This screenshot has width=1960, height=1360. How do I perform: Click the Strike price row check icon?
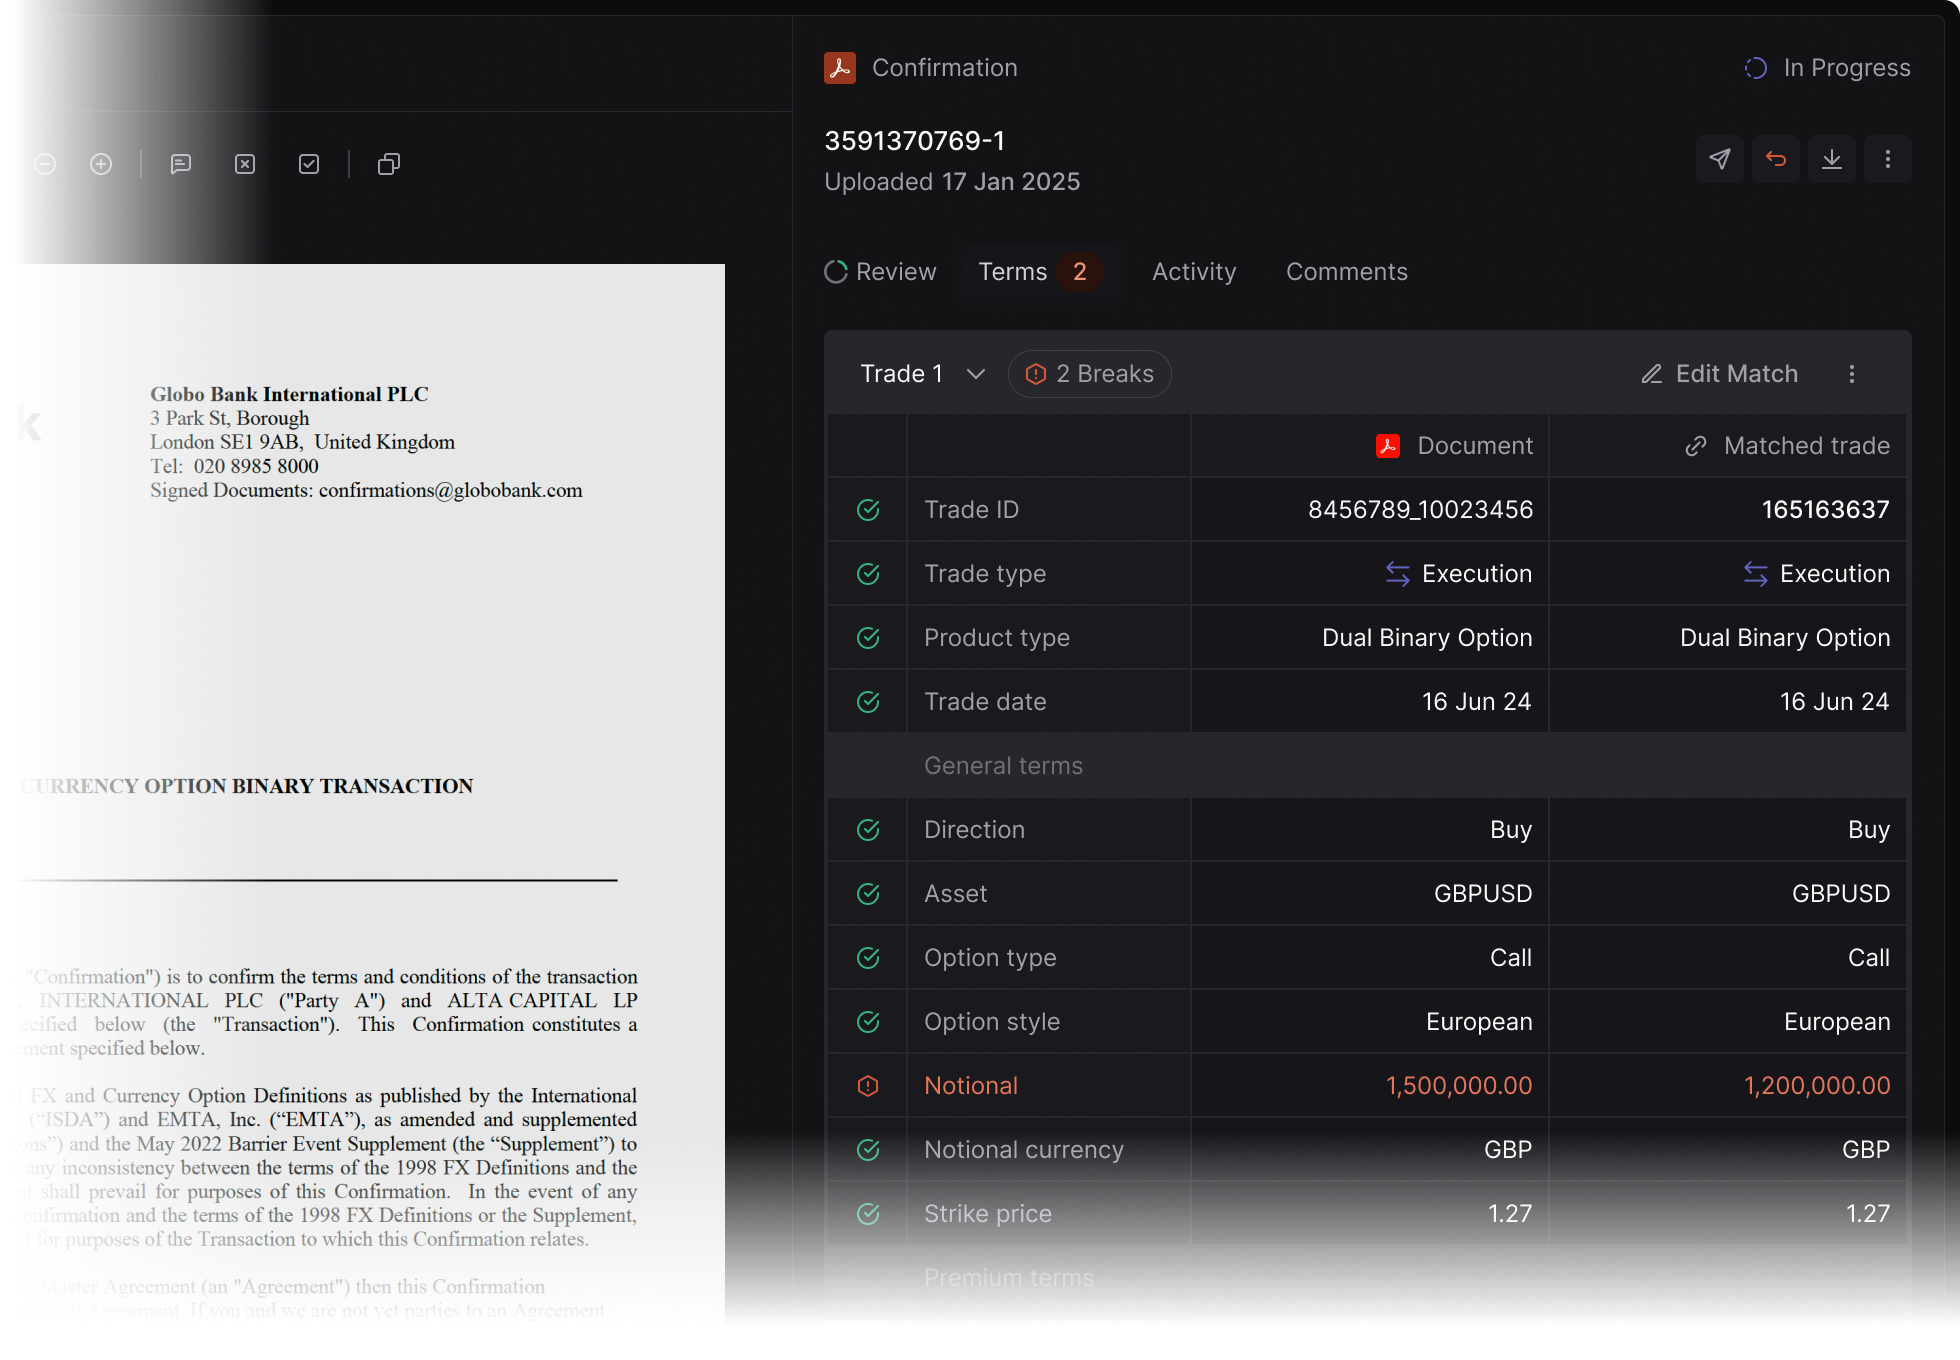[x=868, y=1214]
